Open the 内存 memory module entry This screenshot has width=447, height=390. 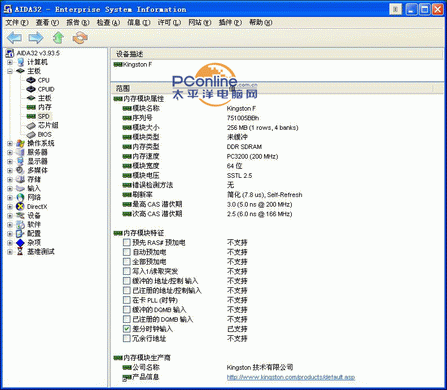point(45,107)
